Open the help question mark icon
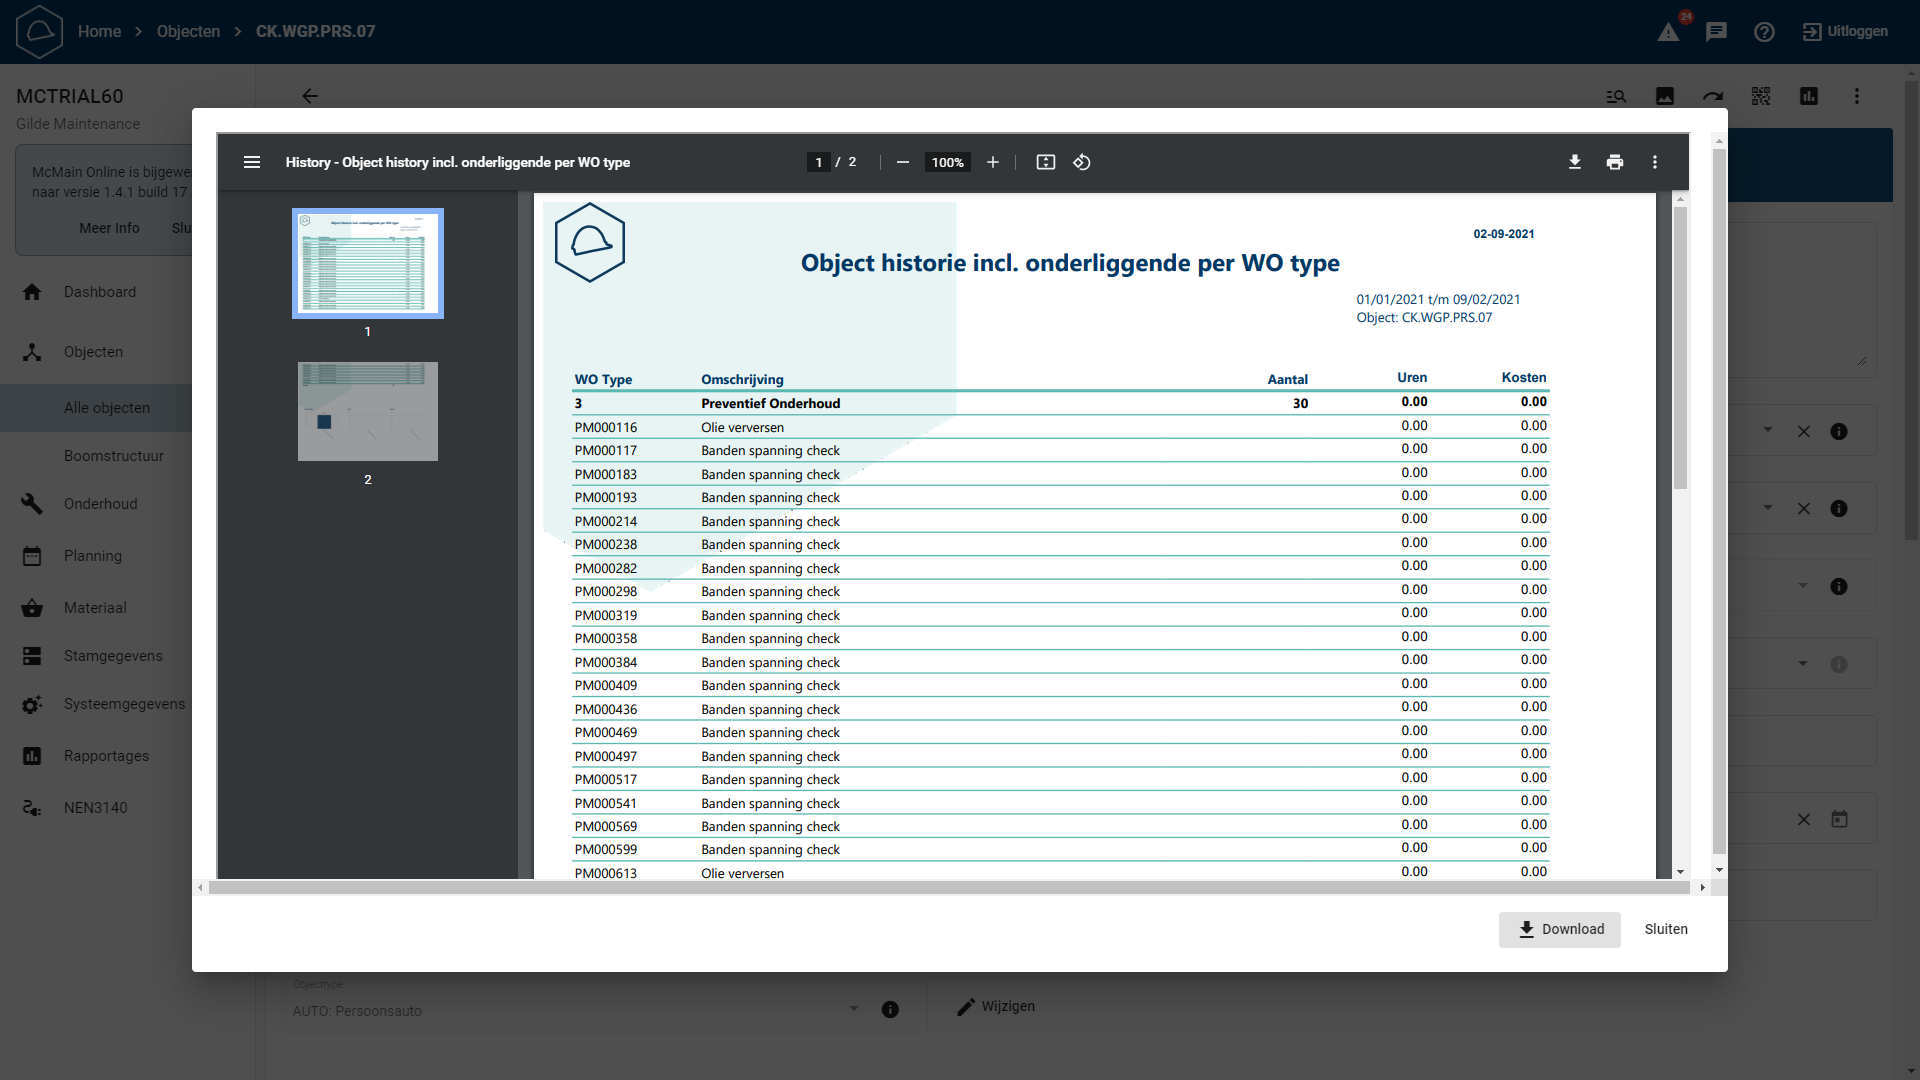Screen dimensions: 1920x1080 tap(1764, 32)
